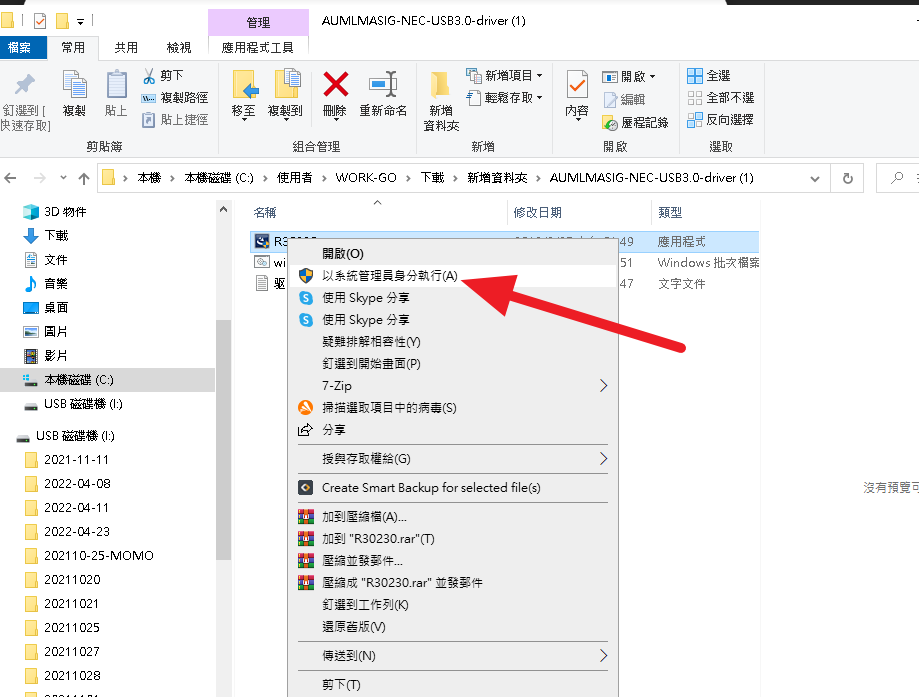Click Paste Shortcut (貼上捷徑)
The image size is (919, 697).
click(175, 120)
